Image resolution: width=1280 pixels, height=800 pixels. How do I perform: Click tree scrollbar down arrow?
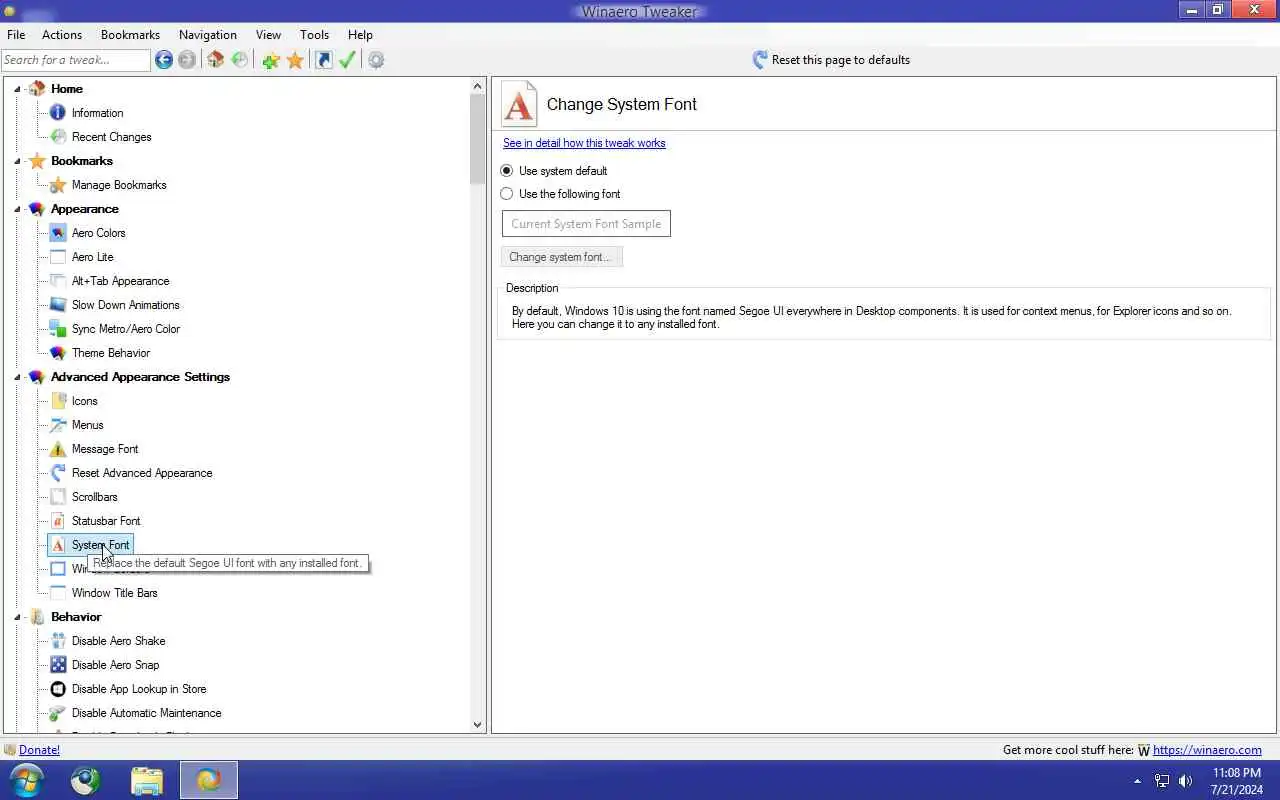(x=477, y=725)
